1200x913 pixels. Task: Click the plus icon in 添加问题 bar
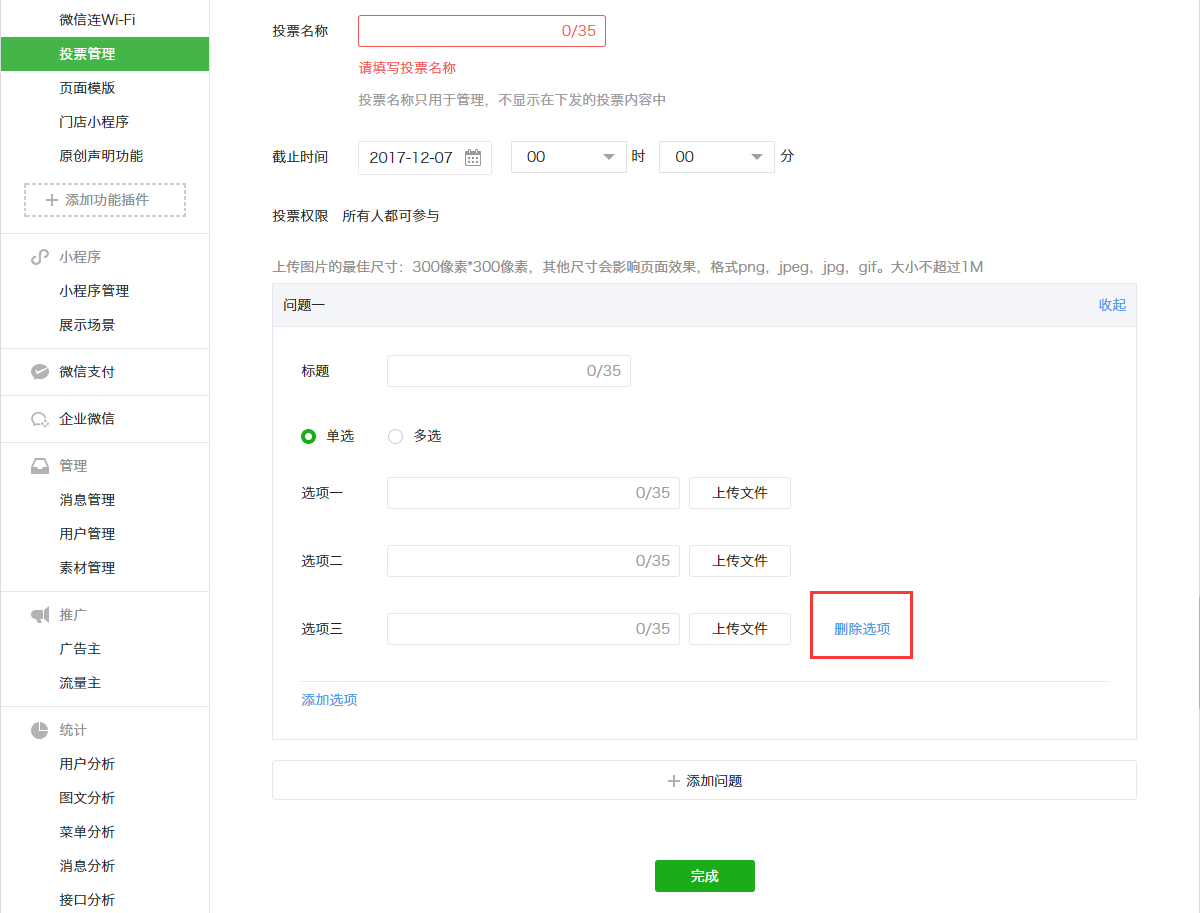(x=674, y=781)
